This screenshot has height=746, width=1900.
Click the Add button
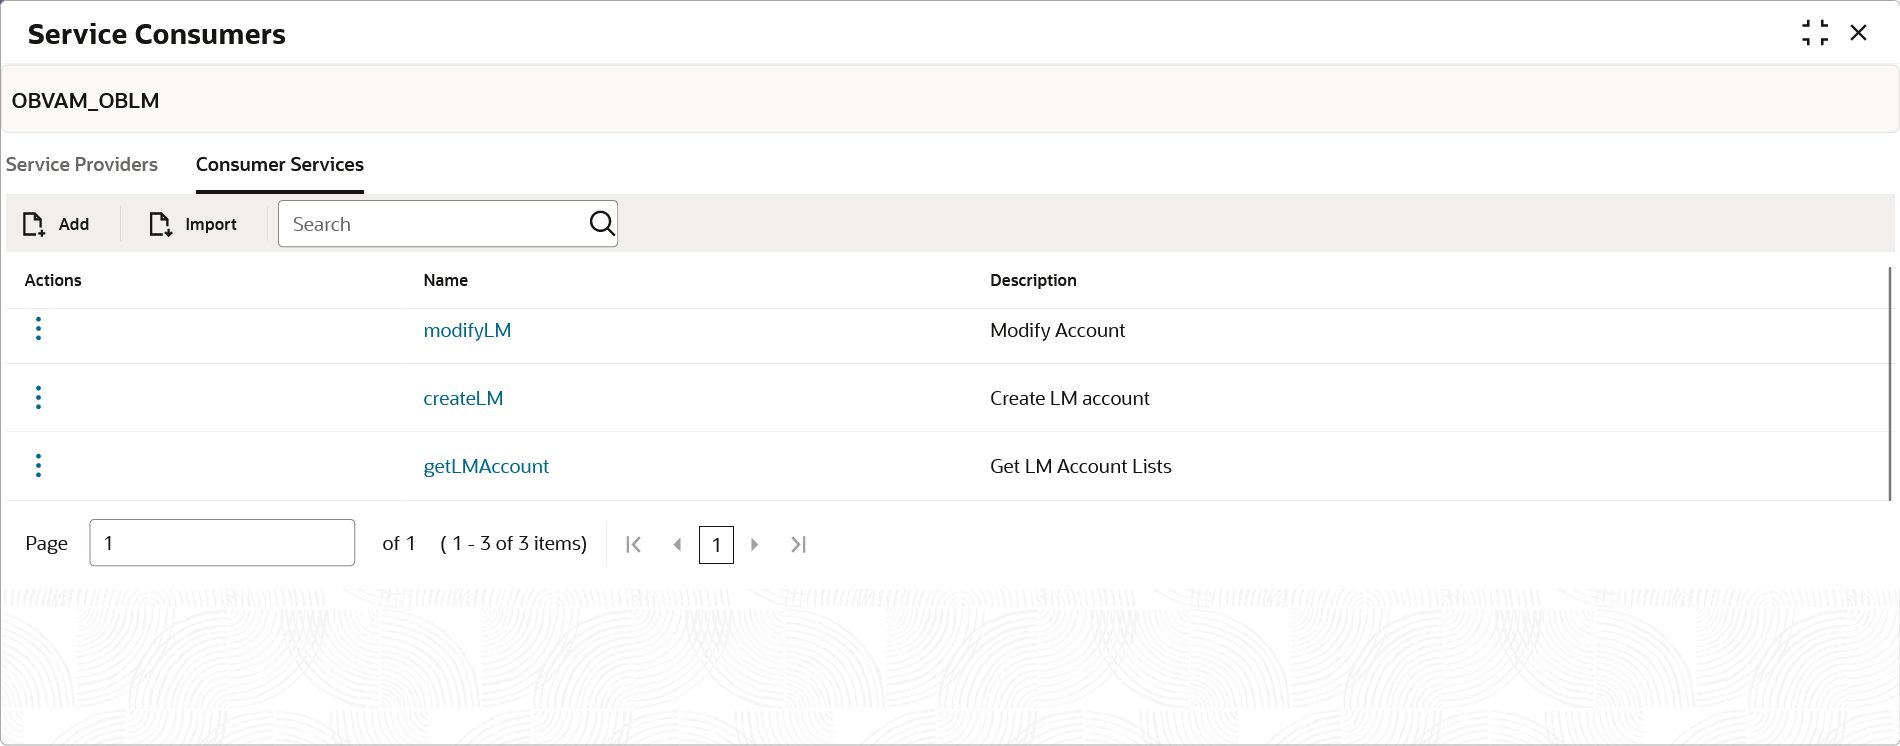57,224
